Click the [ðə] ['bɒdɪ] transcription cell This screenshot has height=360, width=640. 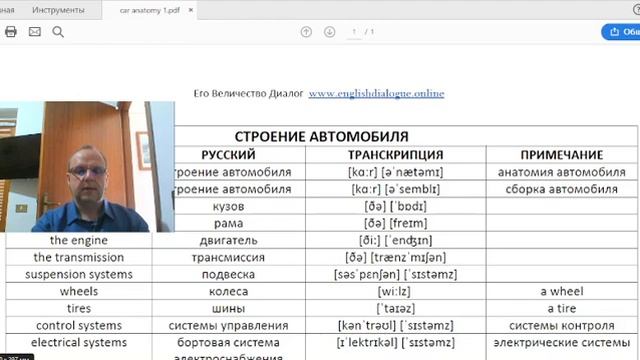pos(396,206)
